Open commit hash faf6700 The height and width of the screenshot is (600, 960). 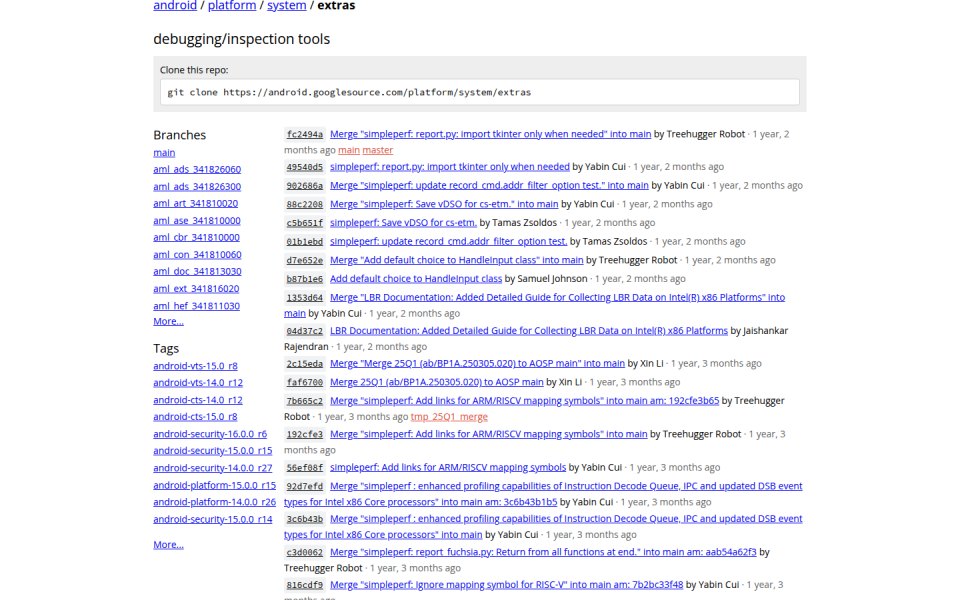tap(304, 382)
